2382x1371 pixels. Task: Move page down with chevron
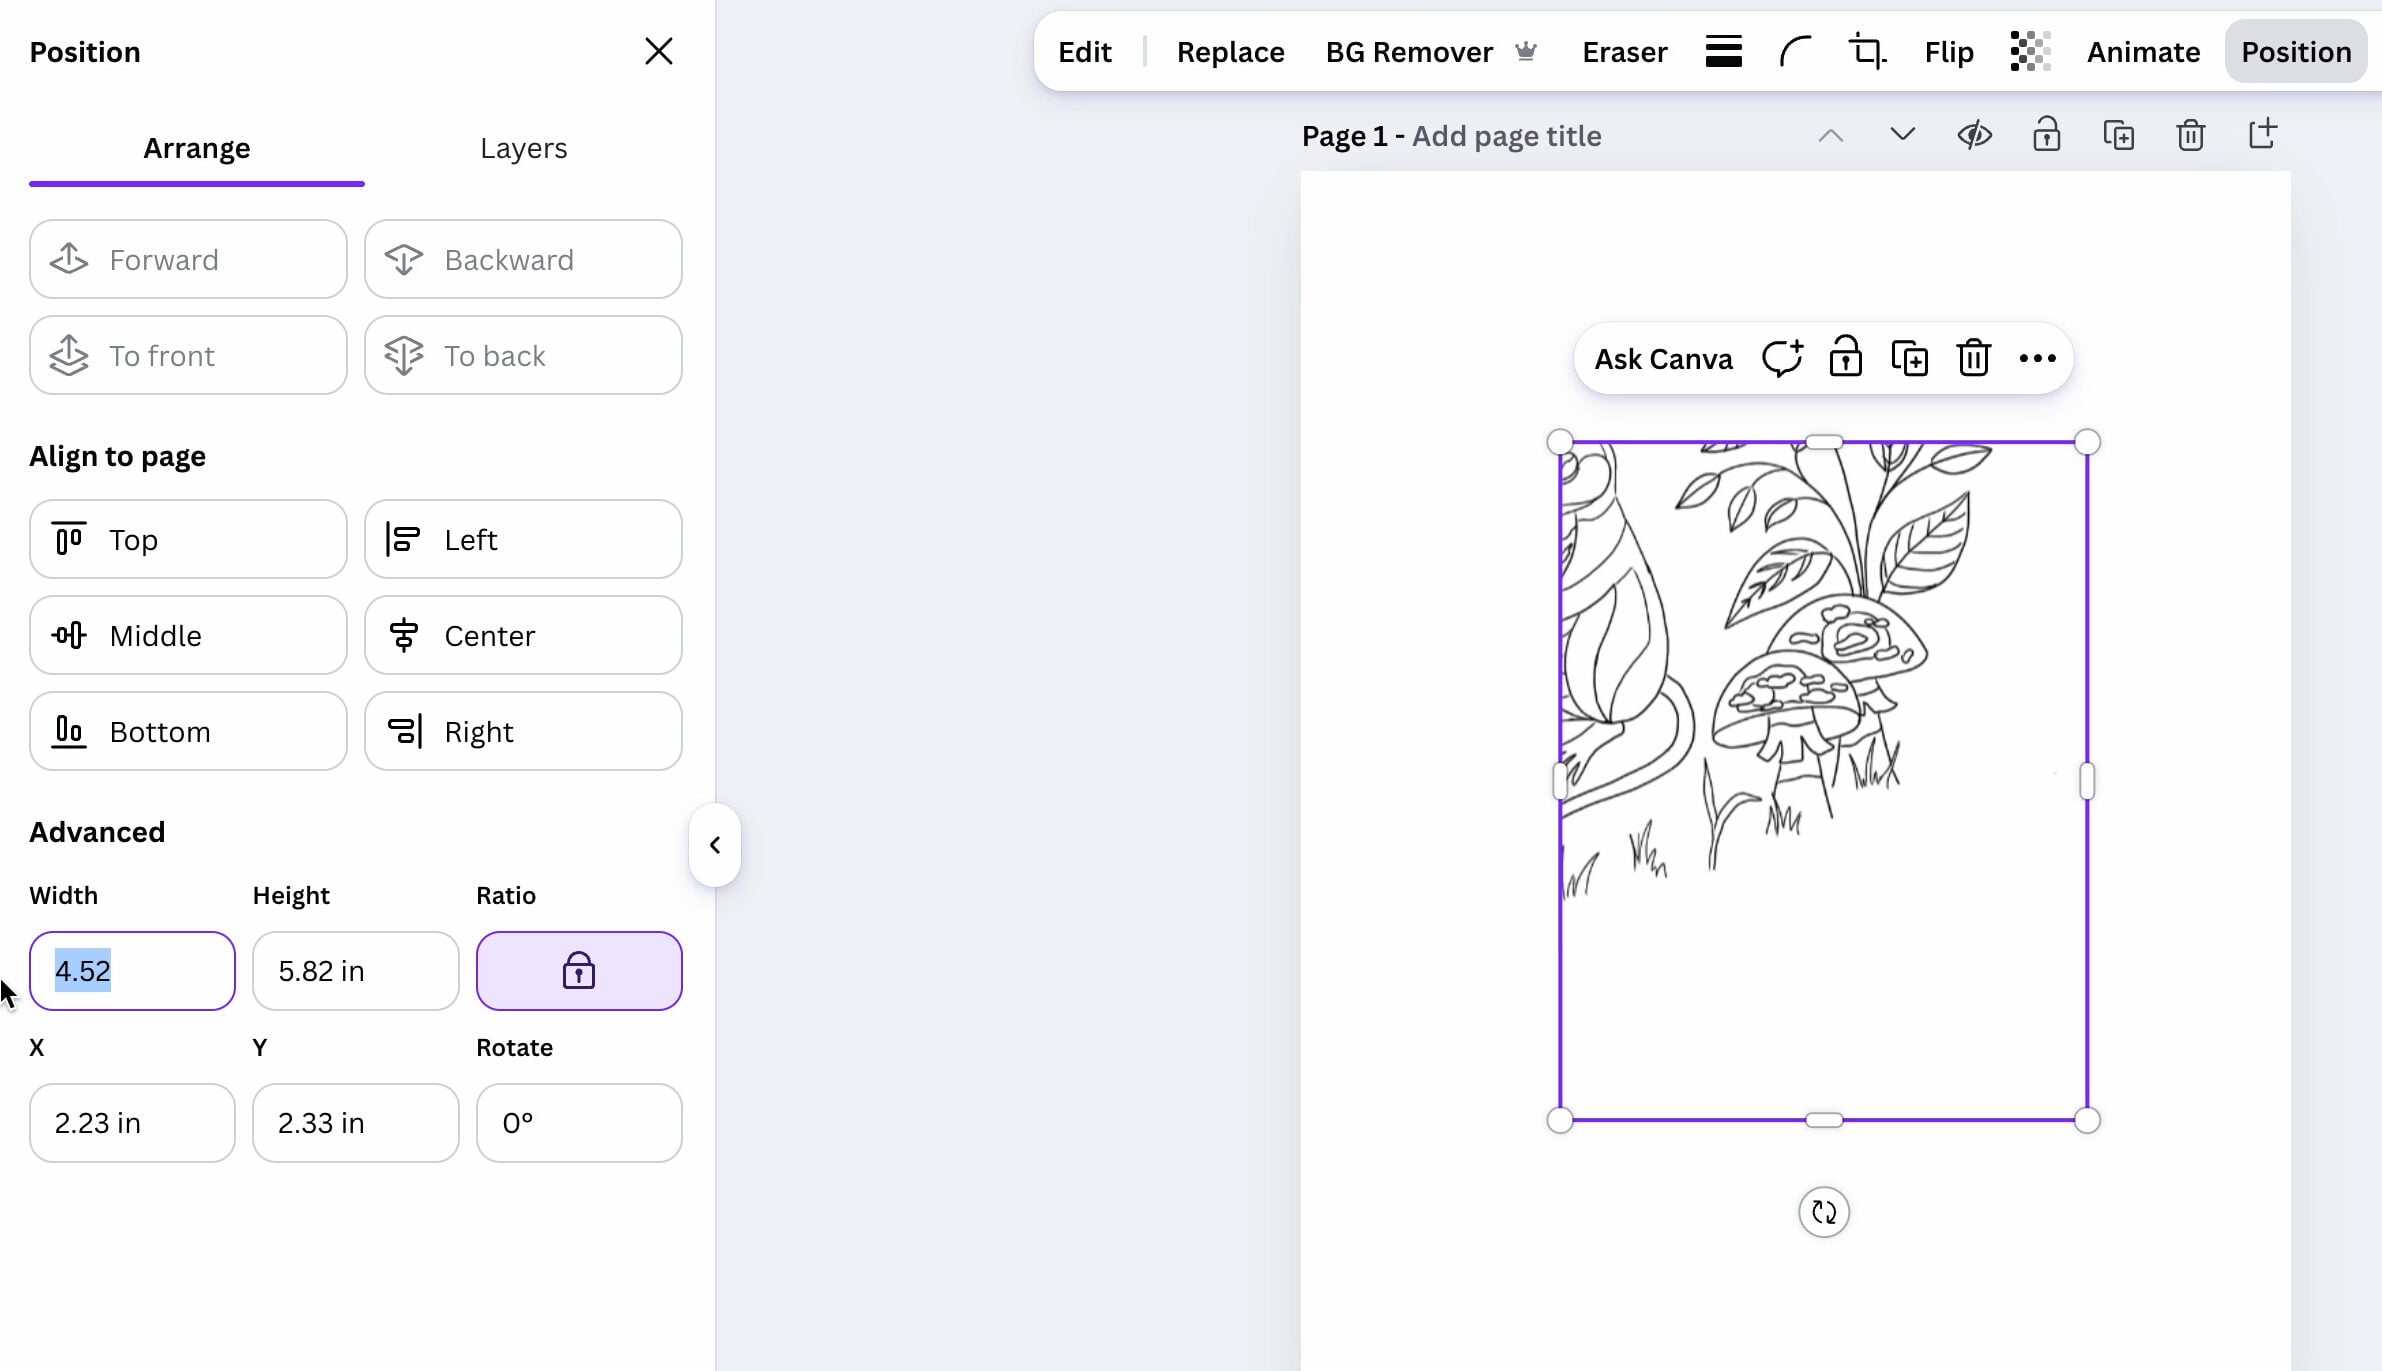[1902, 134]
